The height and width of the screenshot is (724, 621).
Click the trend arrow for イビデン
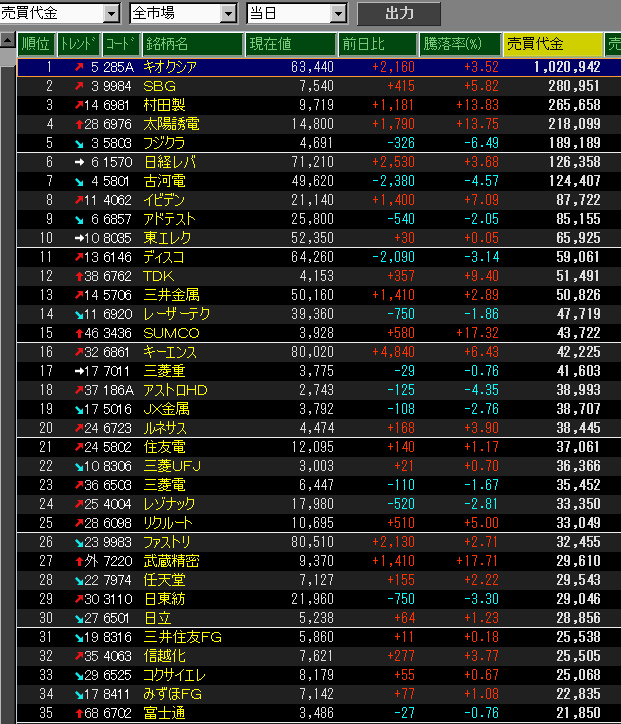pyautogui.click(x=79, y=200)
